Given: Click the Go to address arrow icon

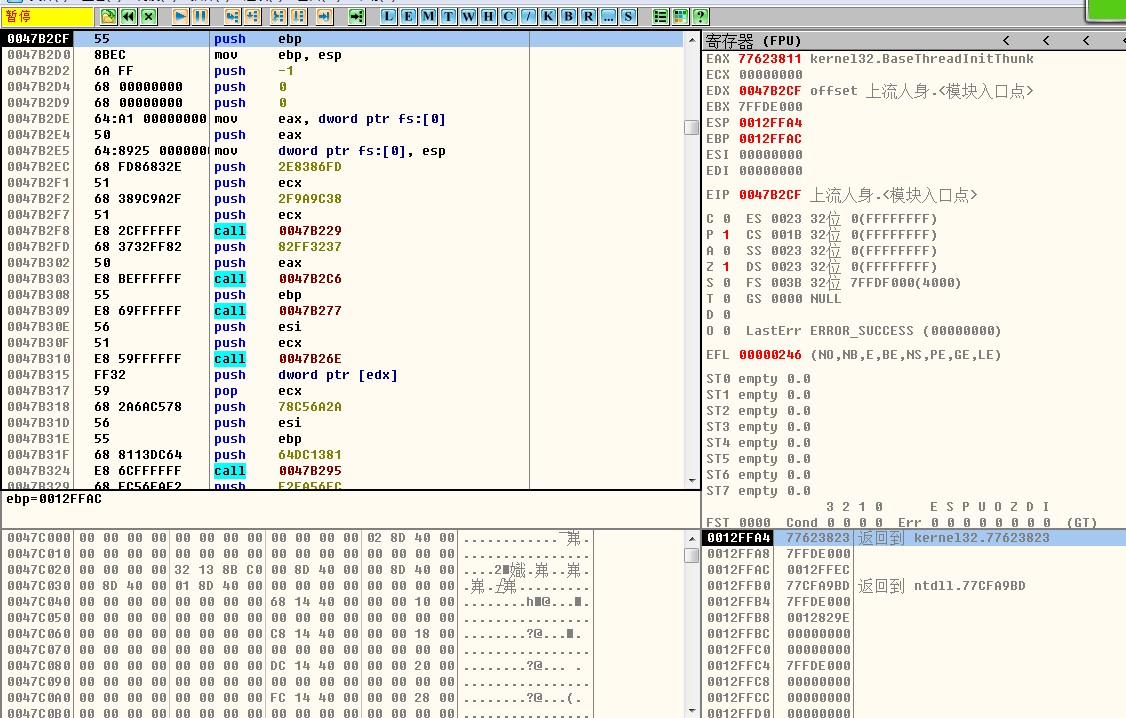Looking at the screenshot, I should click(x=357, y=16).
